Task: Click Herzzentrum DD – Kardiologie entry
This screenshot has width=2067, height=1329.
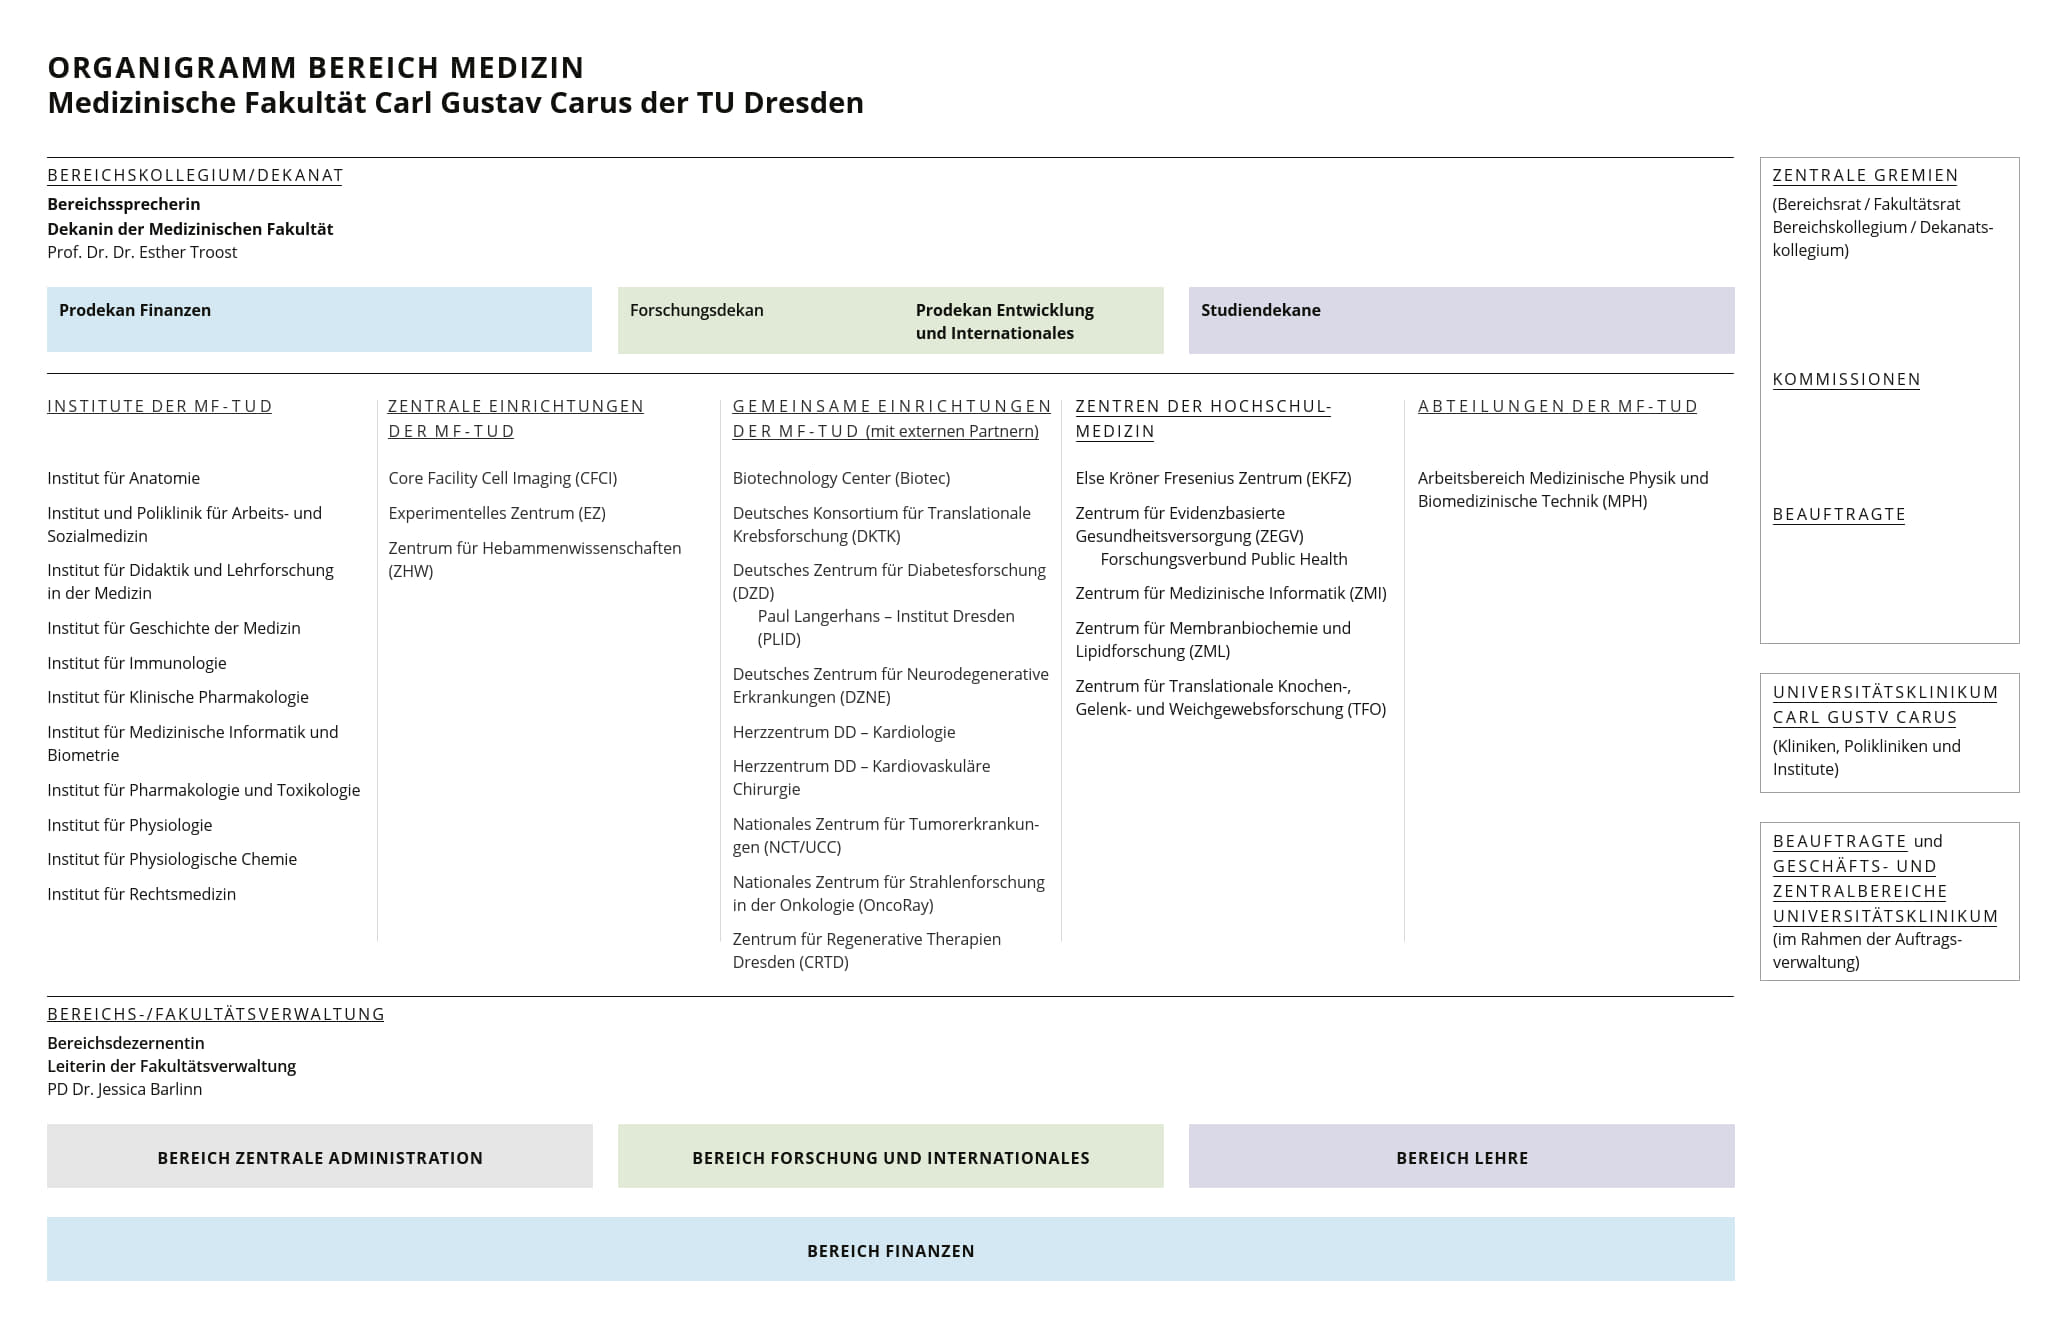Action: click(843, 733)
